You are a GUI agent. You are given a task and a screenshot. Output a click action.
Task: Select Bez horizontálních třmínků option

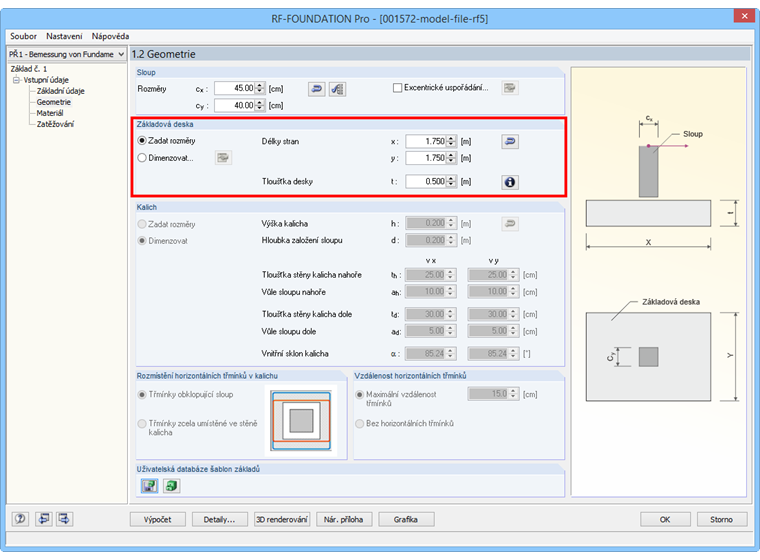point(360,424)
